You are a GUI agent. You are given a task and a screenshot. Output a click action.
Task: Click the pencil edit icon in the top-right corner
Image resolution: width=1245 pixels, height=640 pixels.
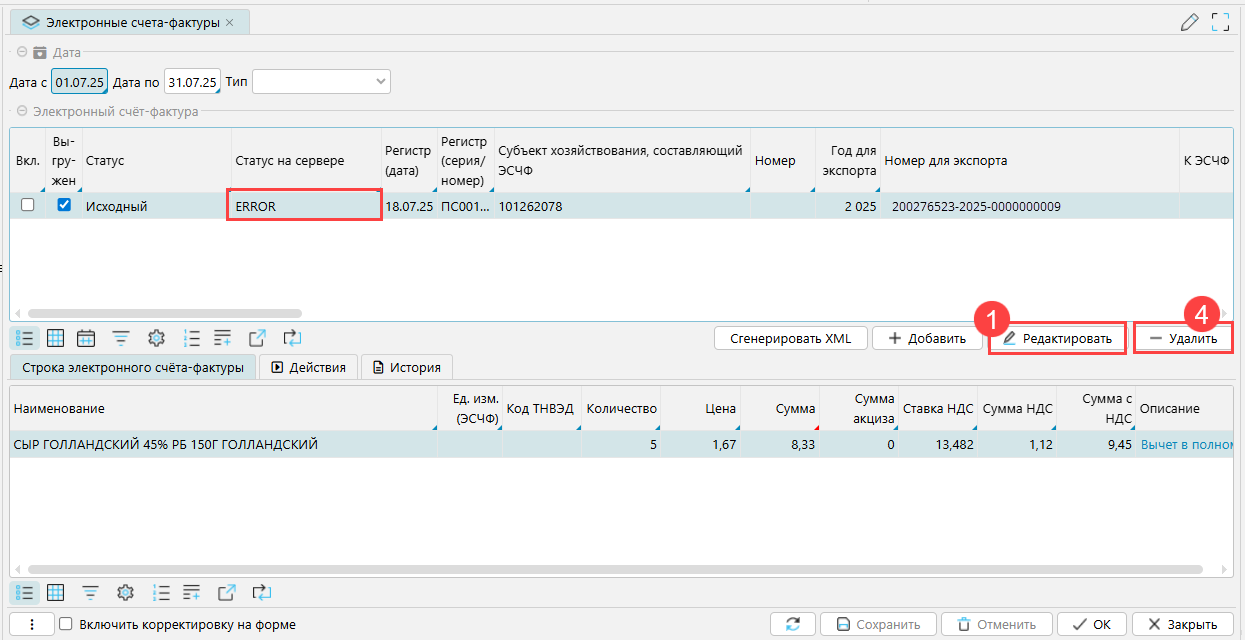coord(1189,22)
